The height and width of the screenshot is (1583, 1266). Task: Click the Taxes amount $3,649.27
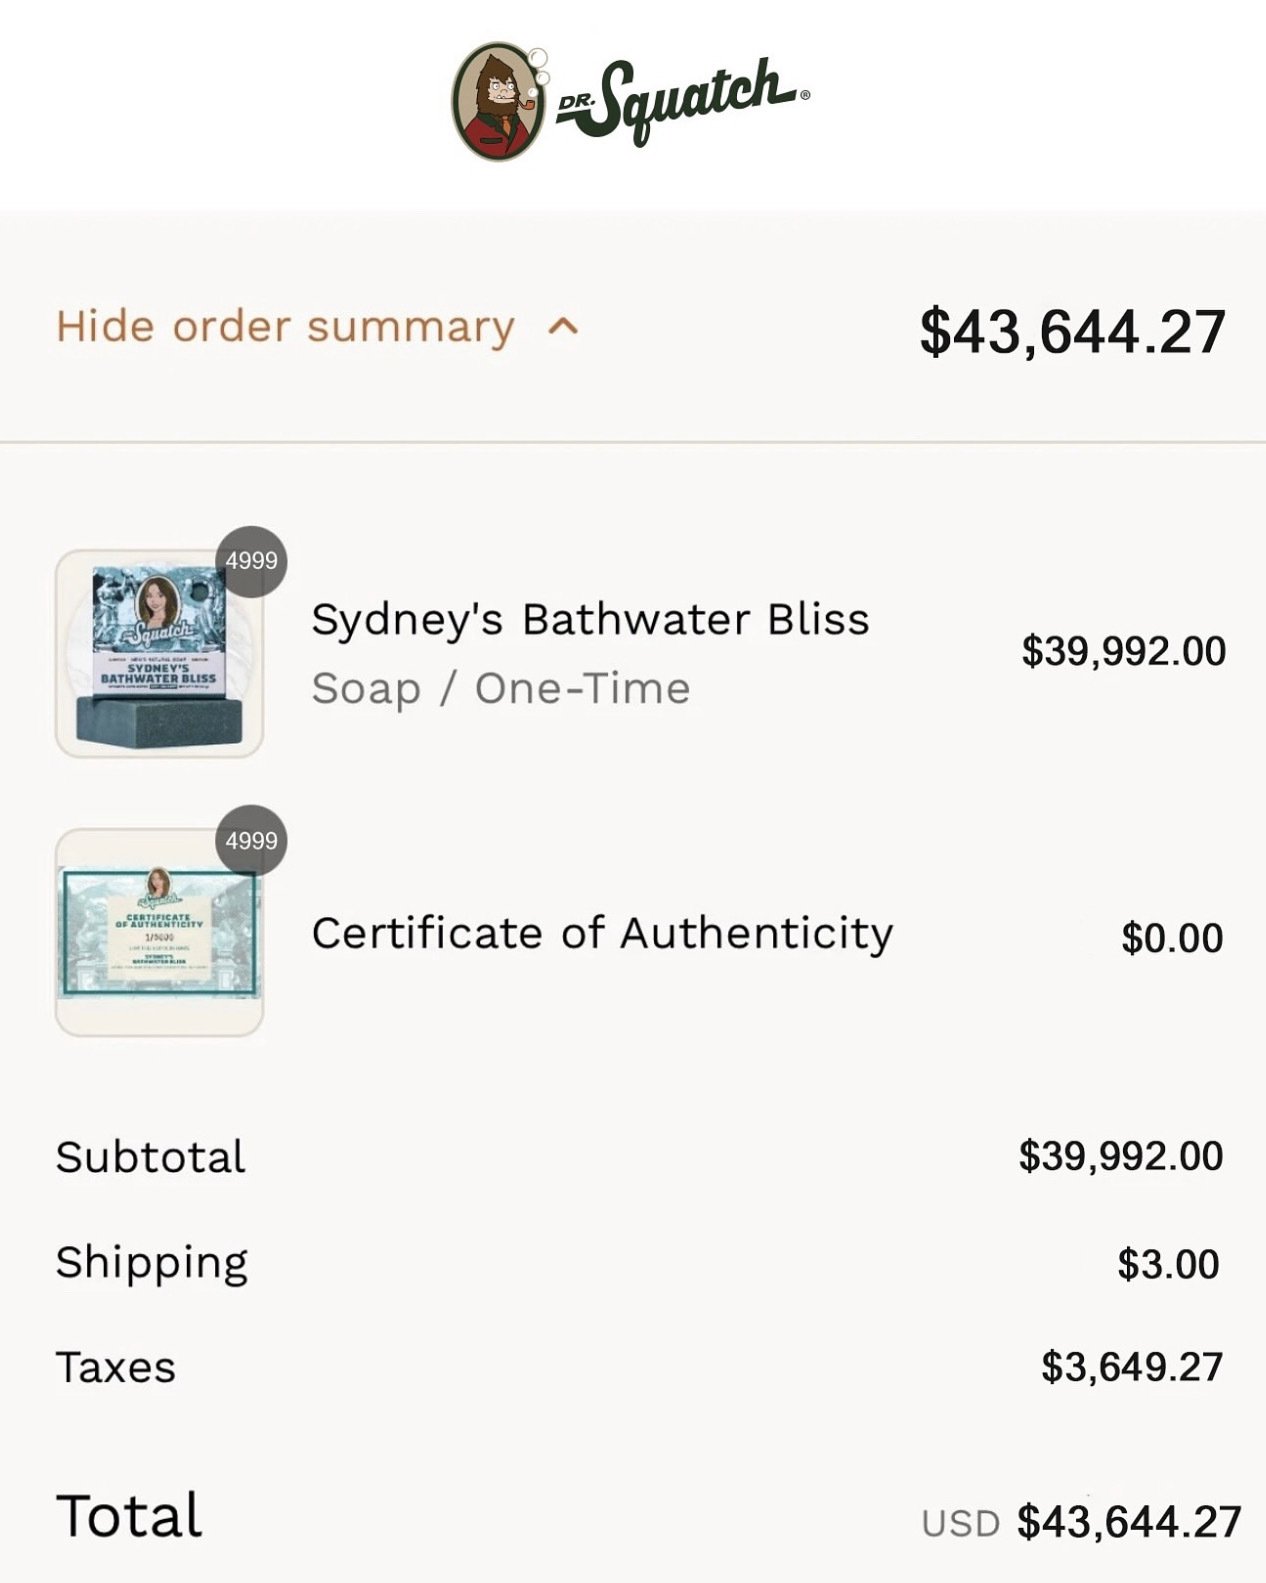tap(1132, 1367)
